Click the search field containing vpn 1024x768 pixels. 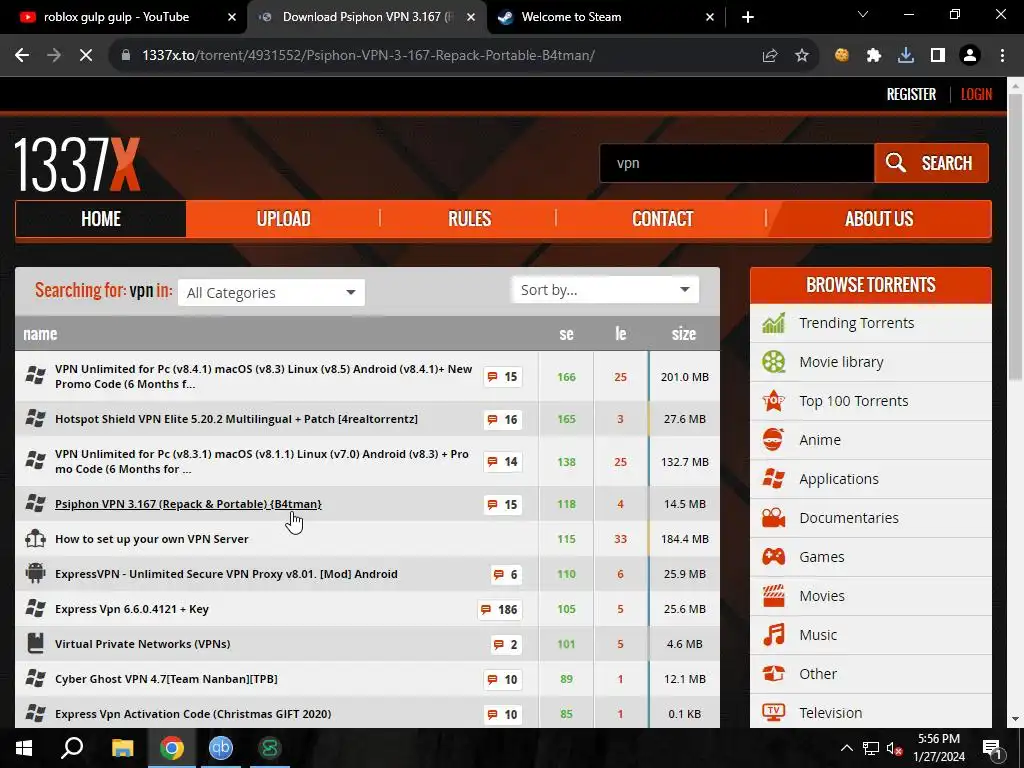[737, 163]
